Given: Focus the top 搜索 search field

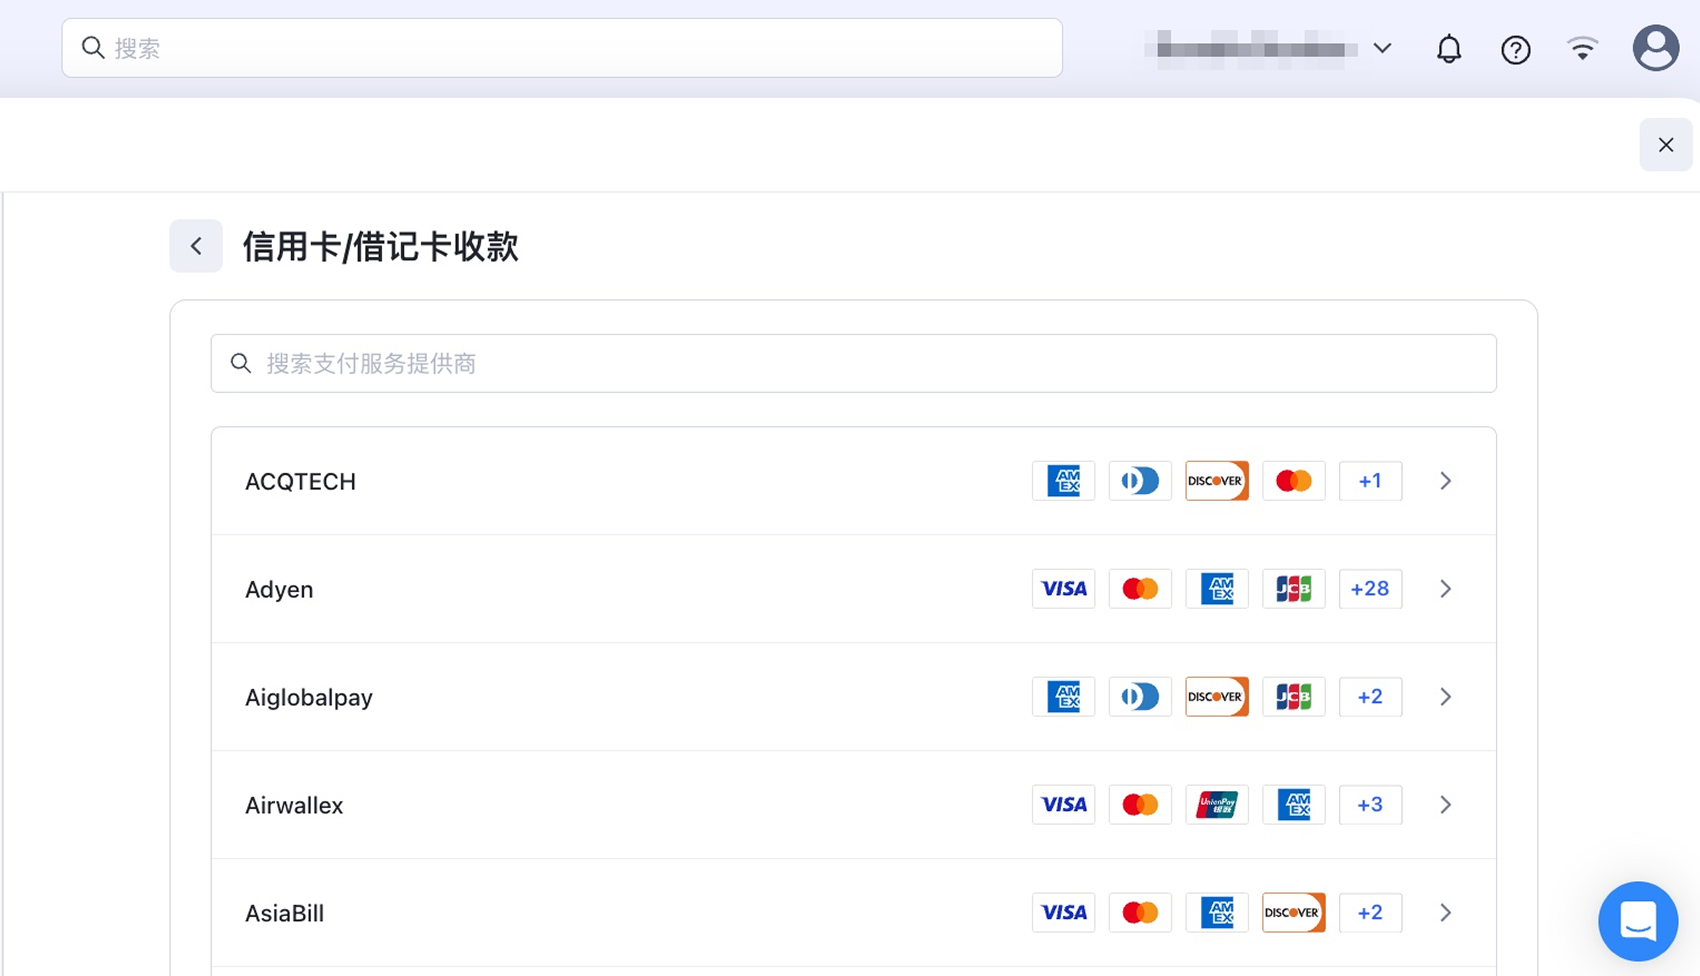Looking at the screenshot, I should pos(562,48).
